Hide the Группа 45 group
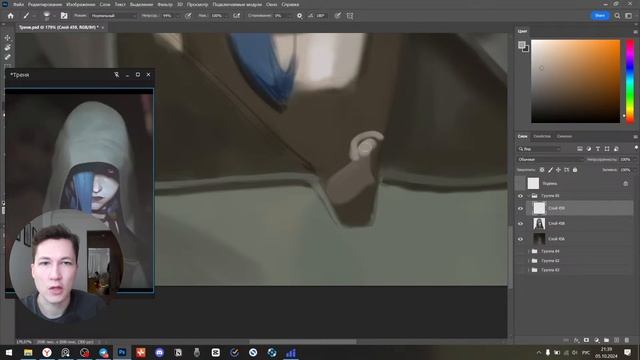This screenshot has height=360, width=640. tap(520, 196)
